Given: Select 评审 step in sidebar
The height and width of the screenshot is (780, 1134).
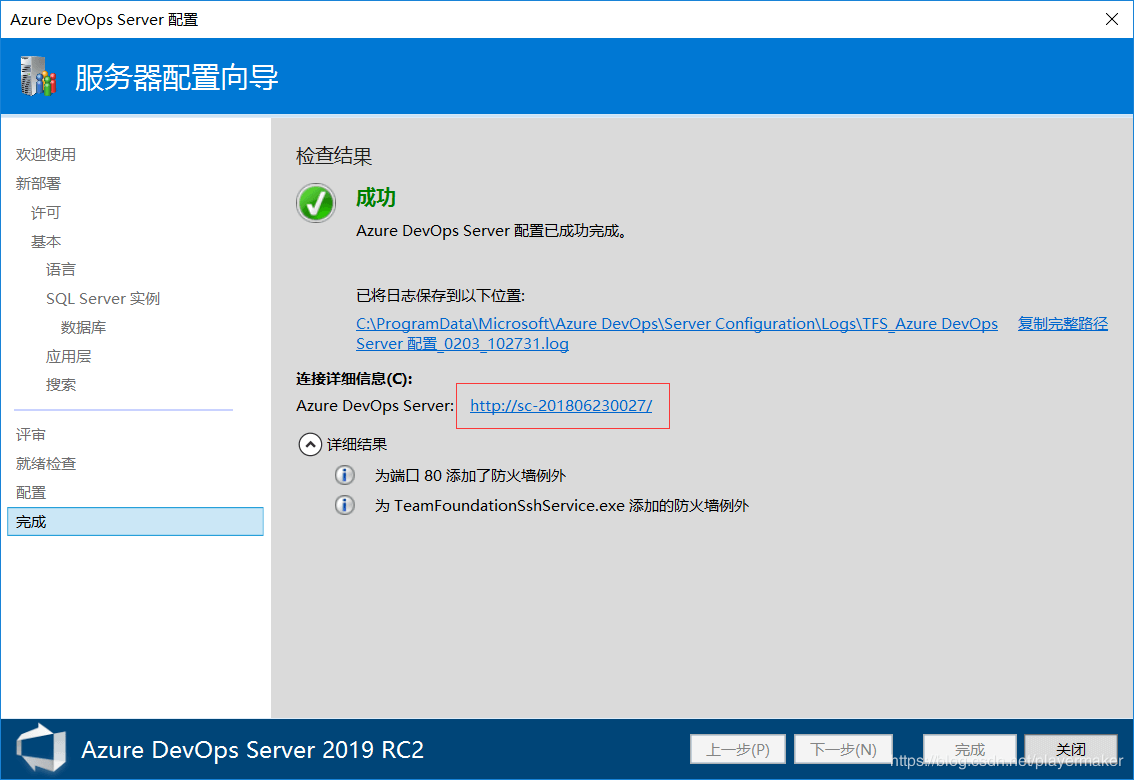Looking at the screenshot, I should point(30,434).
